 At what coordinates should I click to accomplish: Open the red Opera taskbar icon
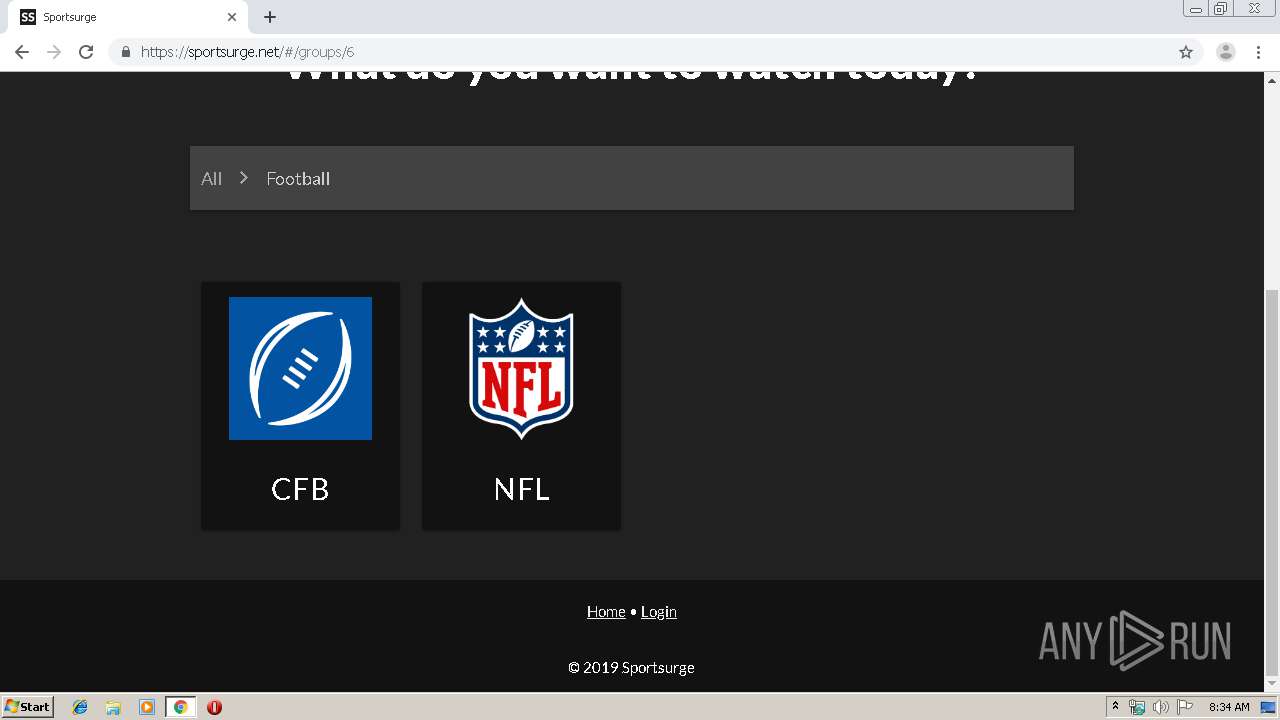[214, 707]
